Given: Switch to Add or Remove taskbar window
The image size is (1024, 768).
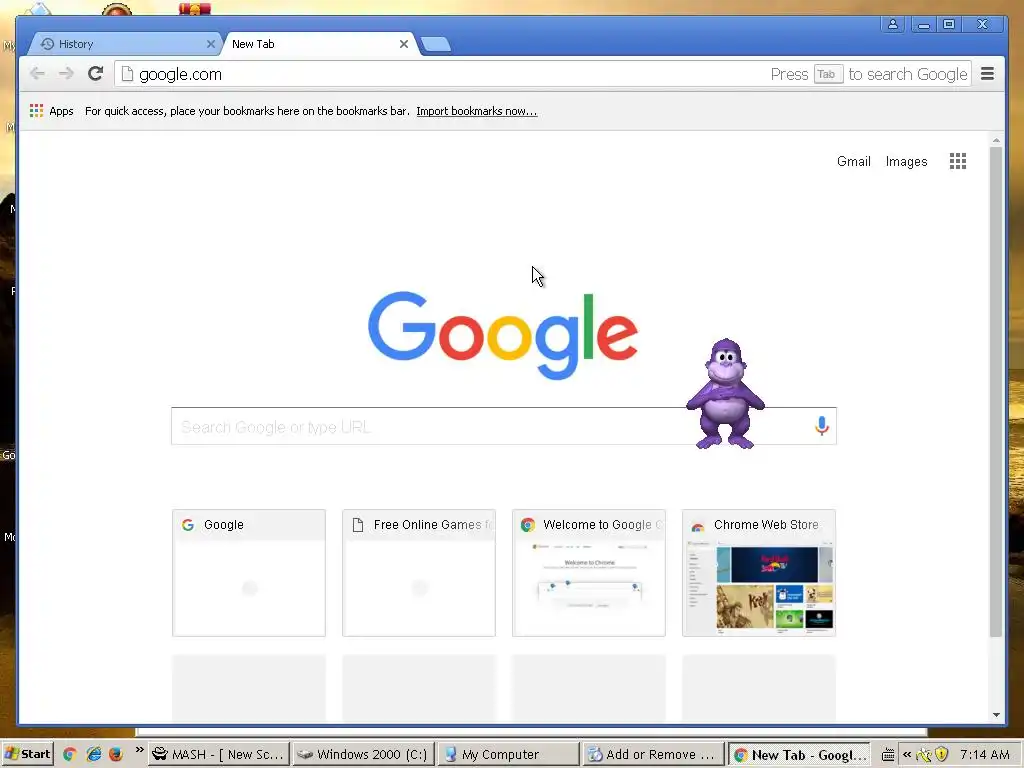Looking at the screenshot, I should tap(653, 754).
